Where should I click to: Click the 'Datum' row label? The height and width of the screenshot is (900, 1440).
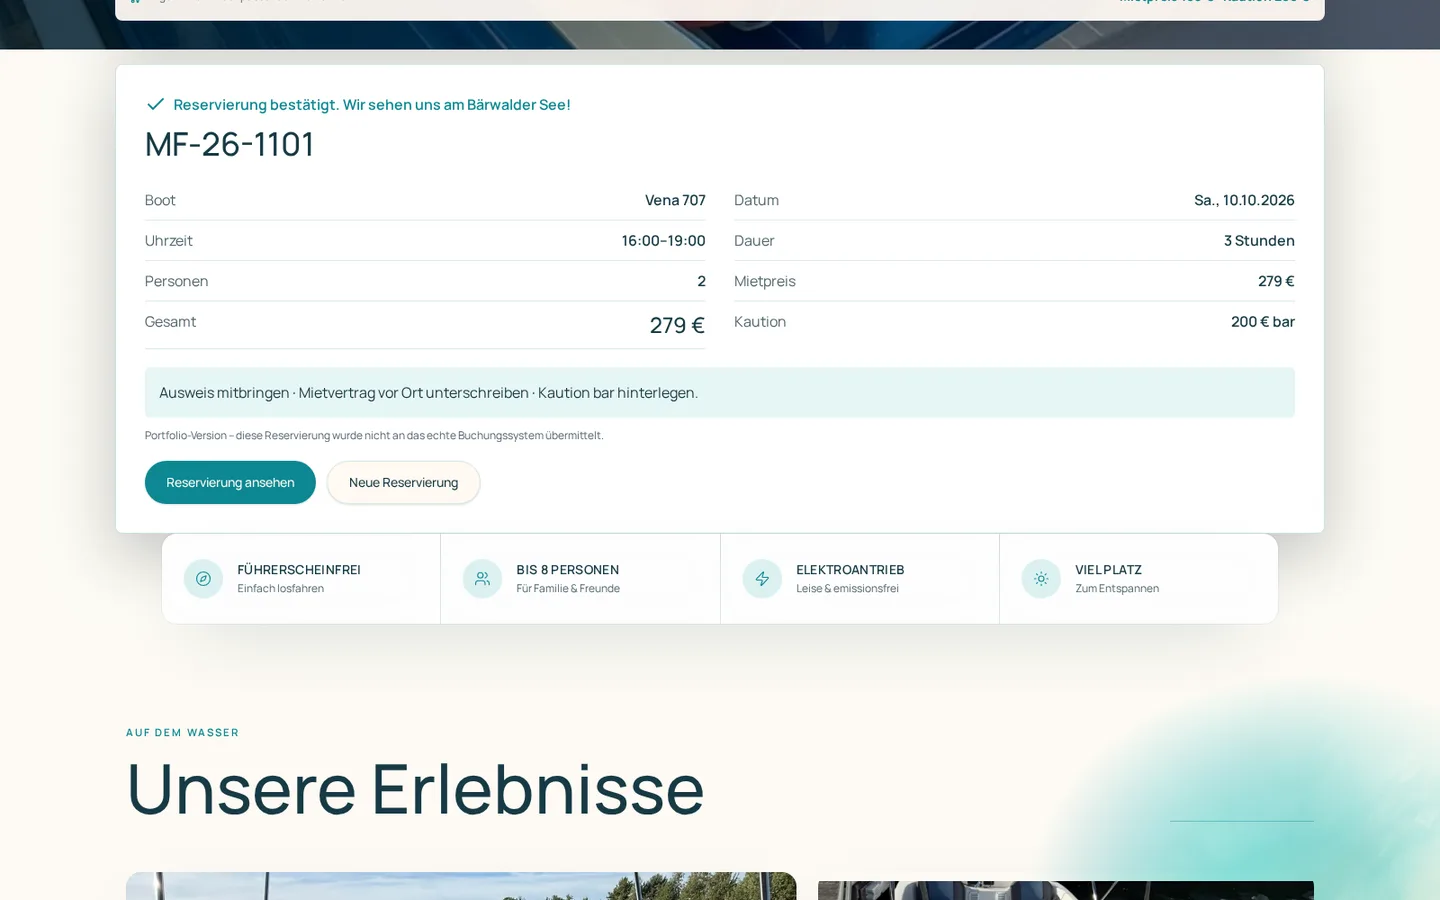click(756, 200)
